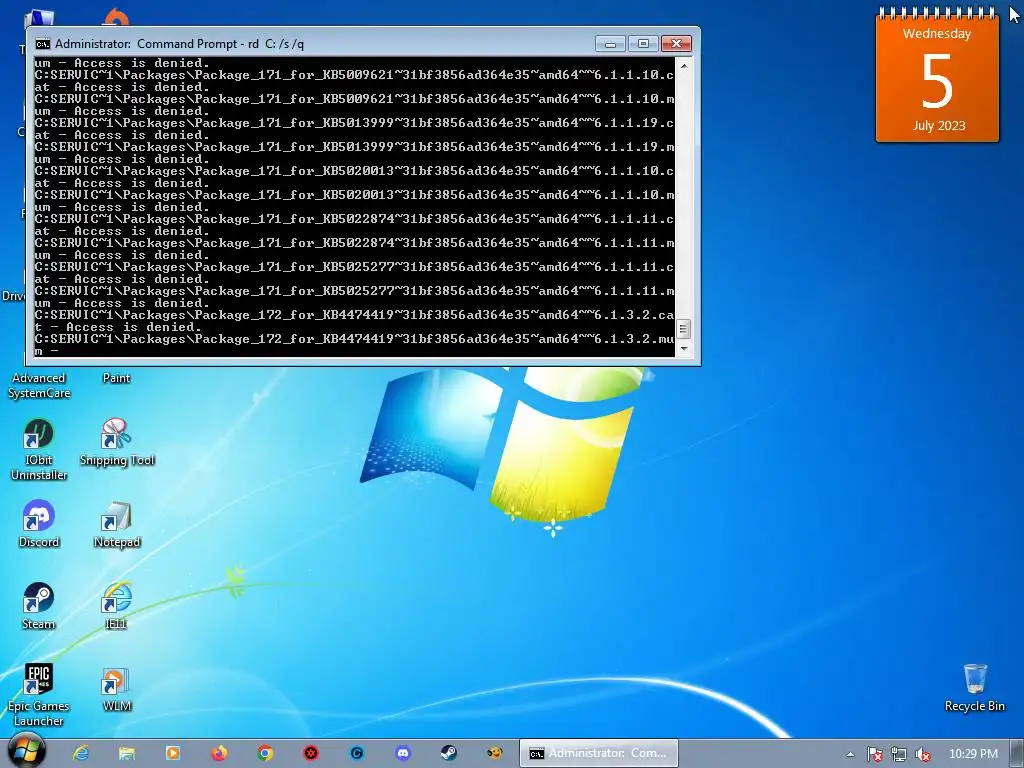Open Windows Explorer from the taskbar
The image size is (1024, 768).
(127, 754)
